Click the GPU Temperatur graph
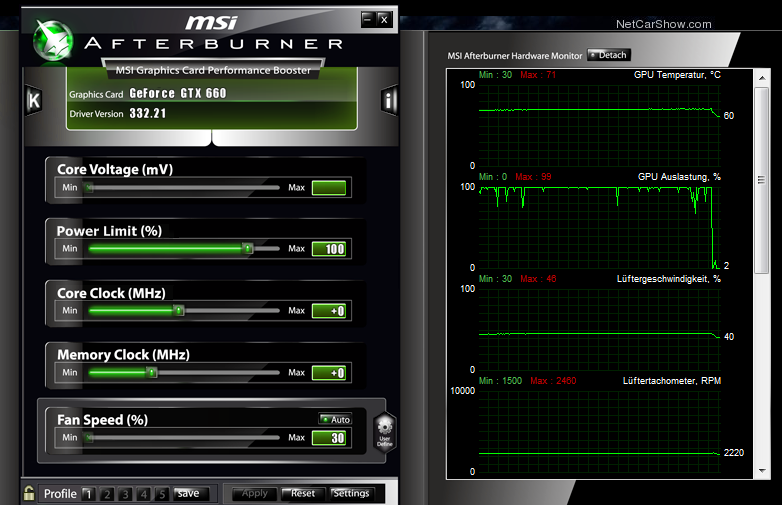The width and height of the screenshot is (782, 505). [599, 125]
